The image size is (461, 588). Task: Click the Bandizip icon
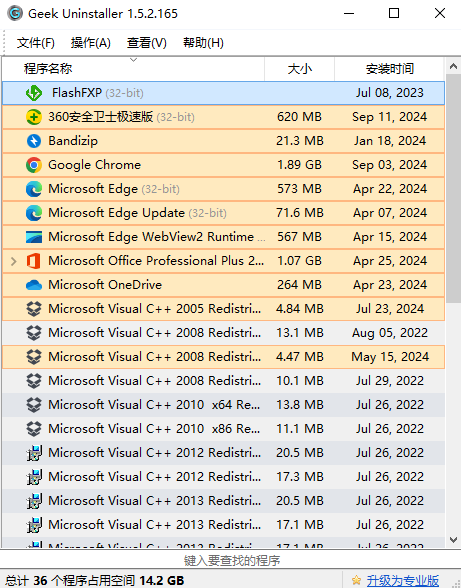click(34, 141)
